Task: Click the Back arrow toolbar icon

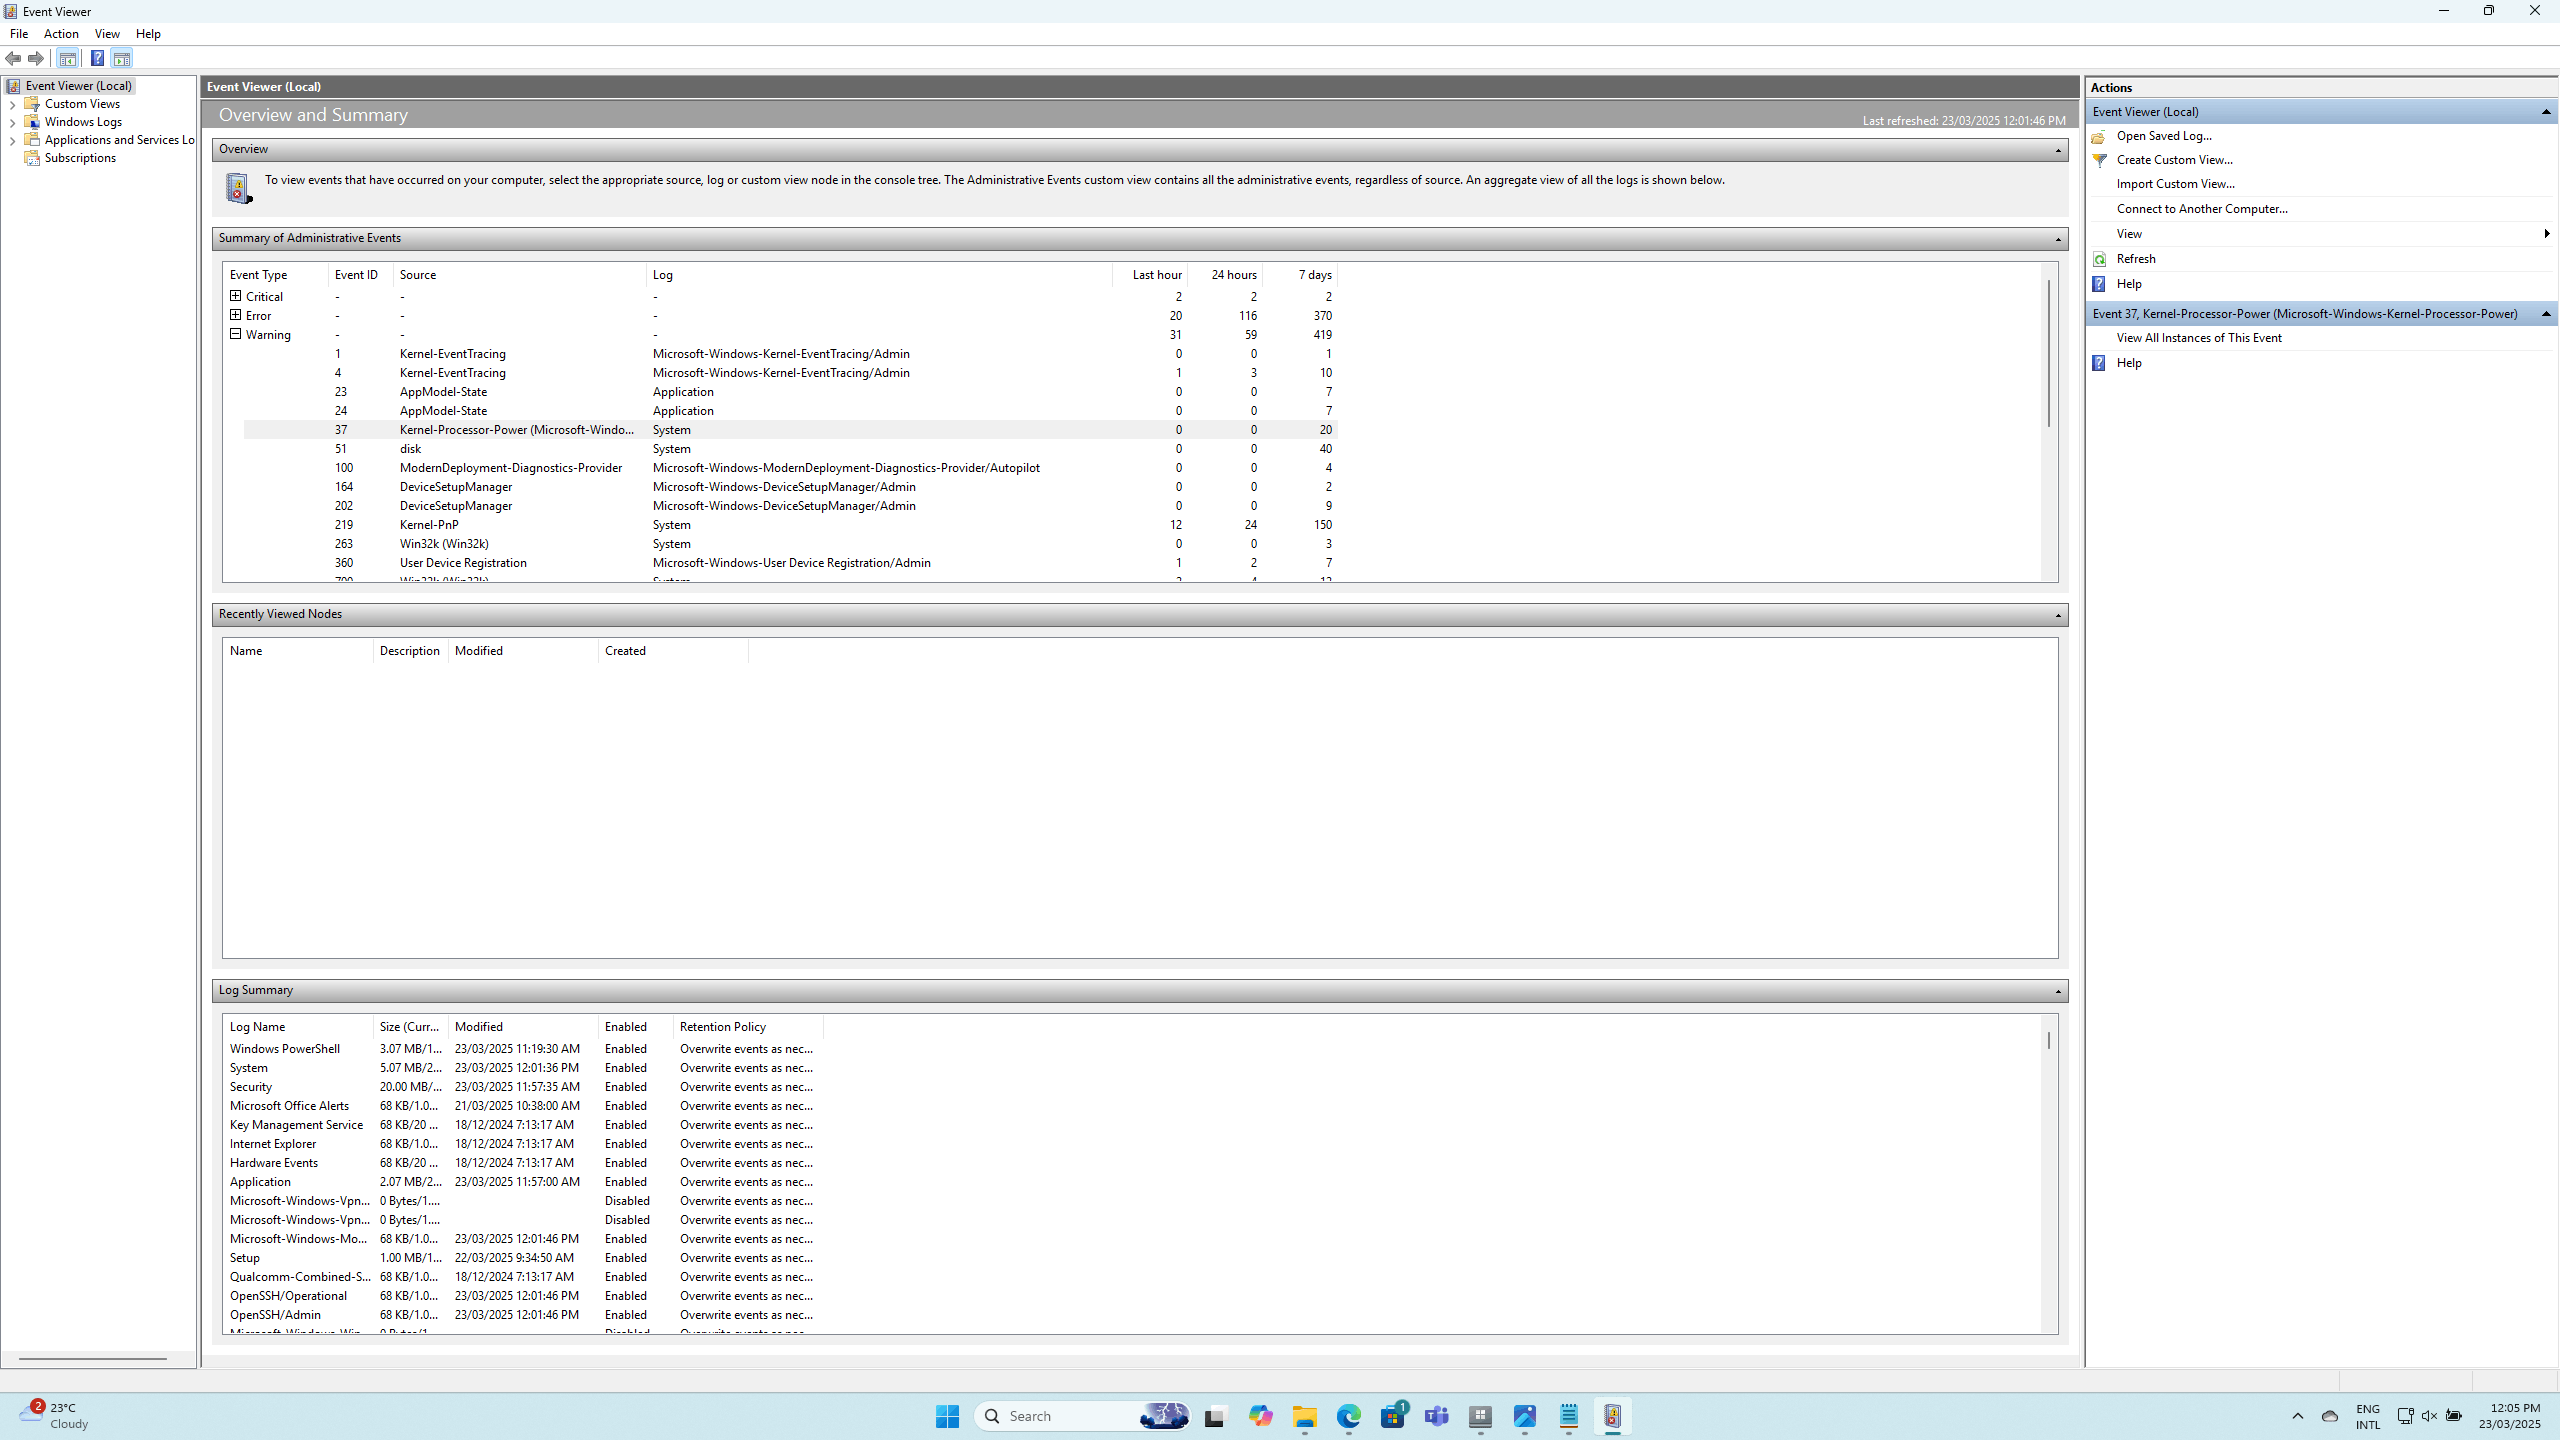Action: pos(13,58)
